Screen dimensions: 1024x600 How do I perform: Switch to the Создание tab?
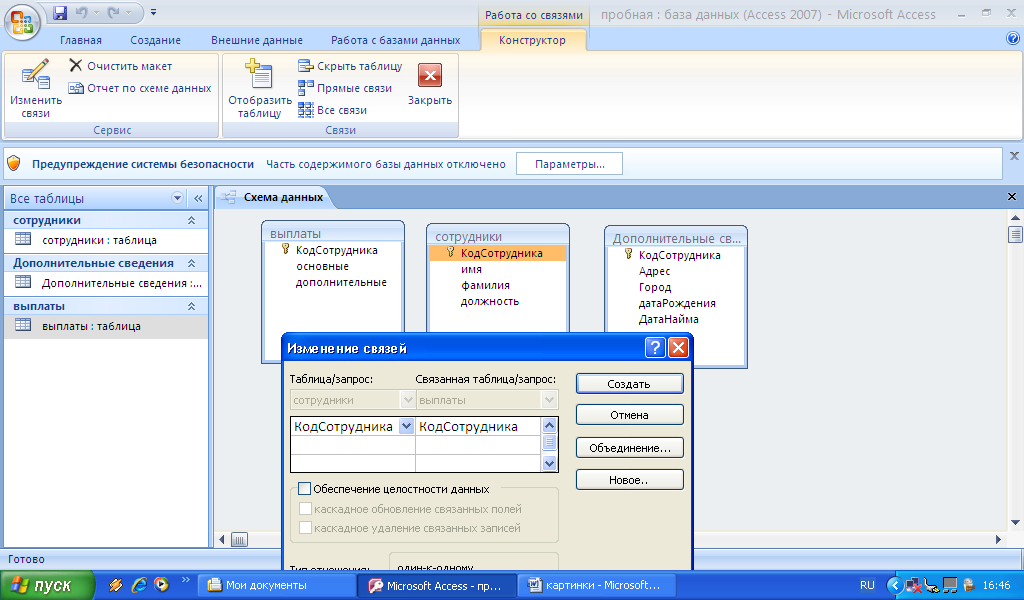(155, 40)
